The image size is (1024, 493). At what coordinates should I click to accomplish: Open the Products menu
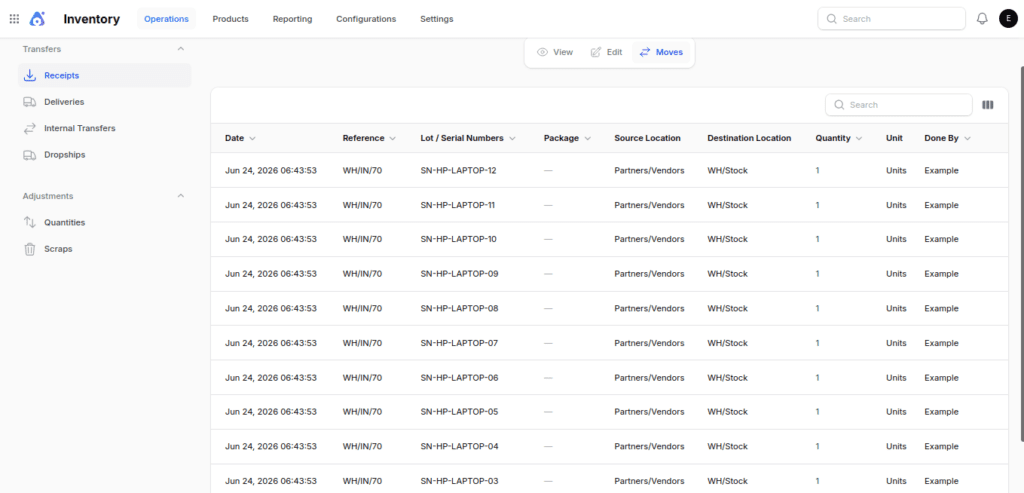pyautogui.click(x=231, y=19)
